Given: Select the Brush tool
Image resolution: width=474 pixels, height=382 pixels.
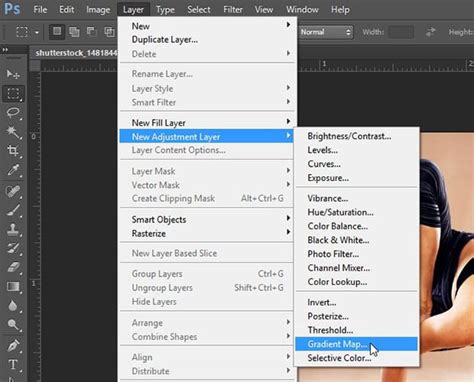Looking at the screenshot, I should 13,210.
